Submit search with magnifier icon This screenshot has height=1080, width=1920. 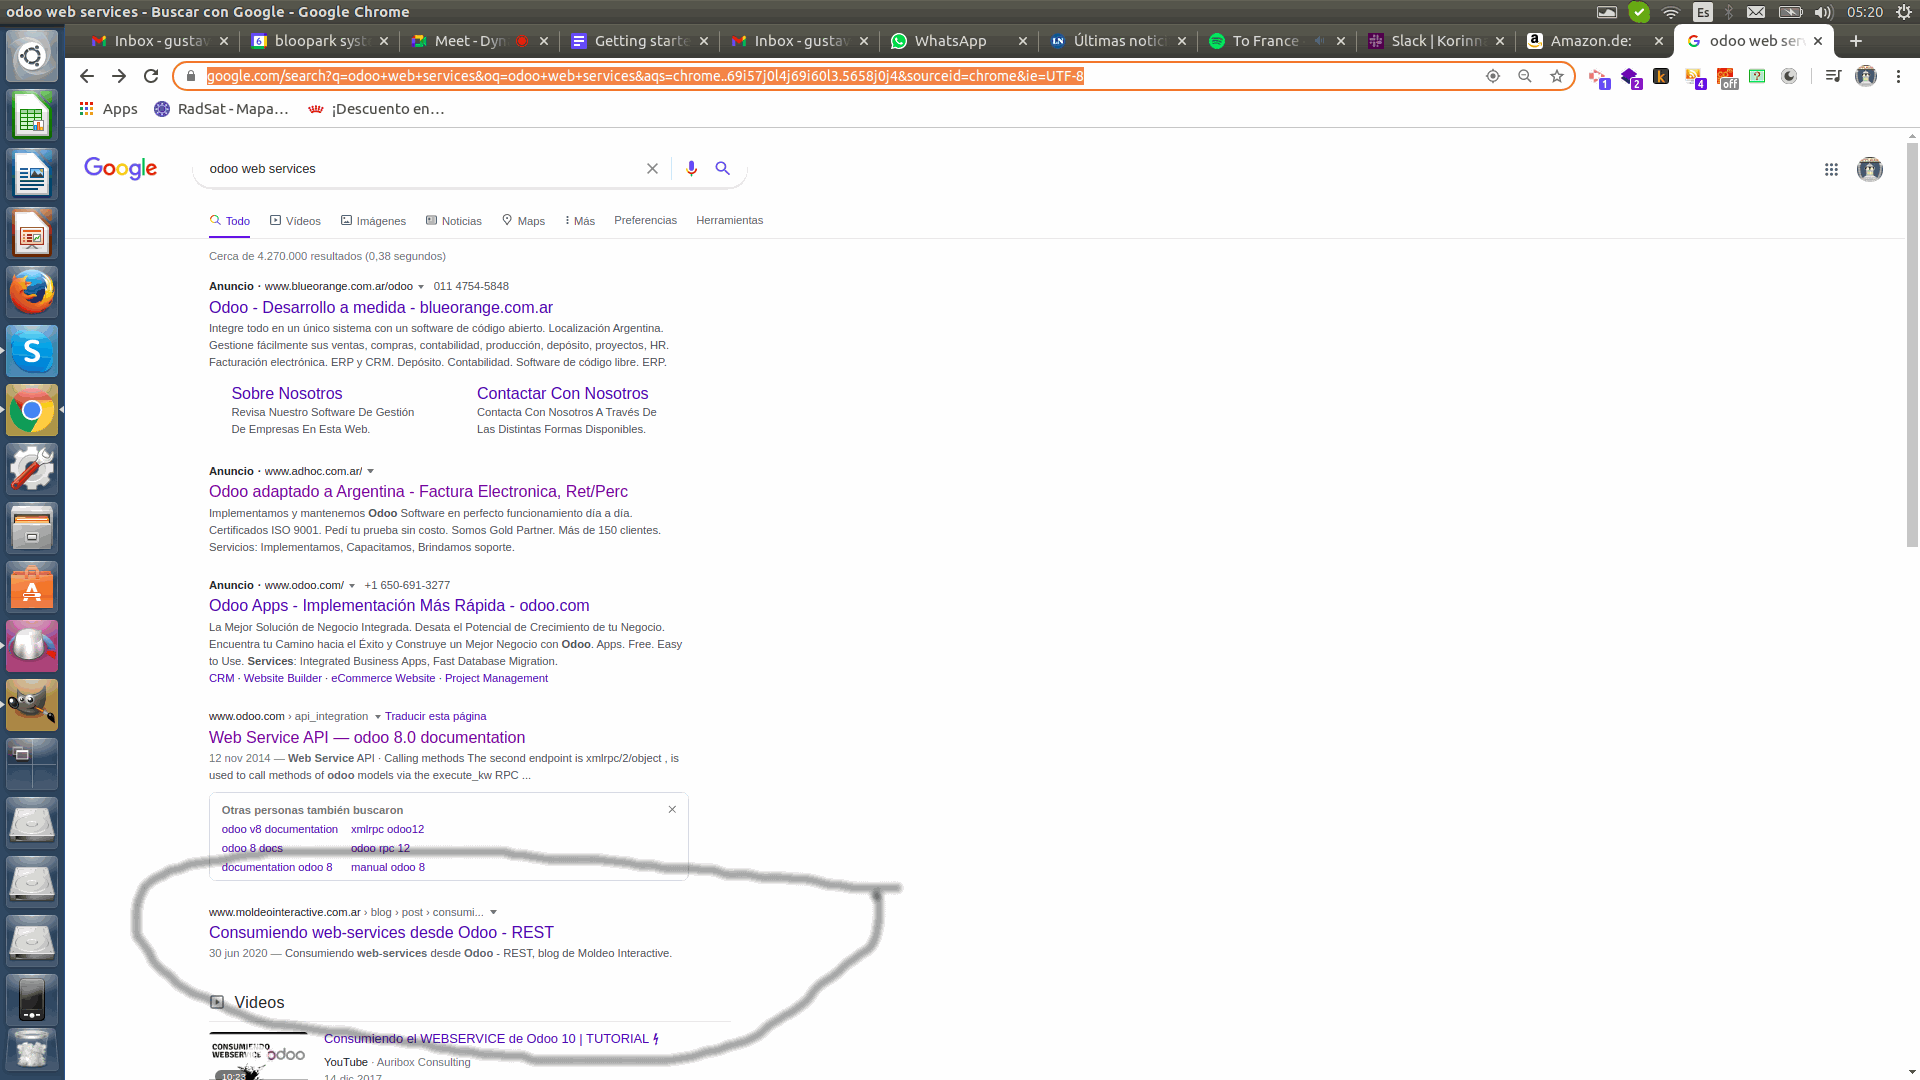pyautogui.click(x=723, y=169)
